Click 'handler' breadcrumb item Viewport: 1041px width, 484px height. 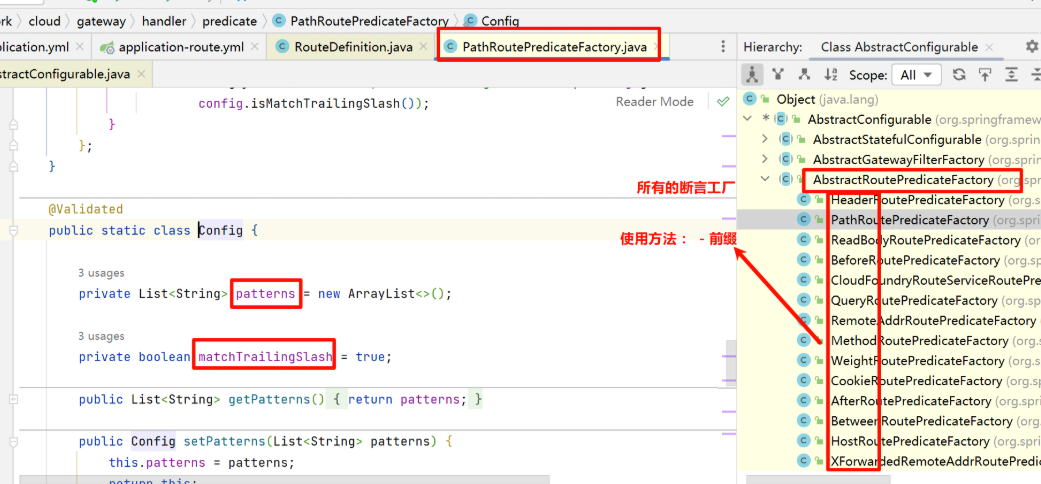pos(164,21)
